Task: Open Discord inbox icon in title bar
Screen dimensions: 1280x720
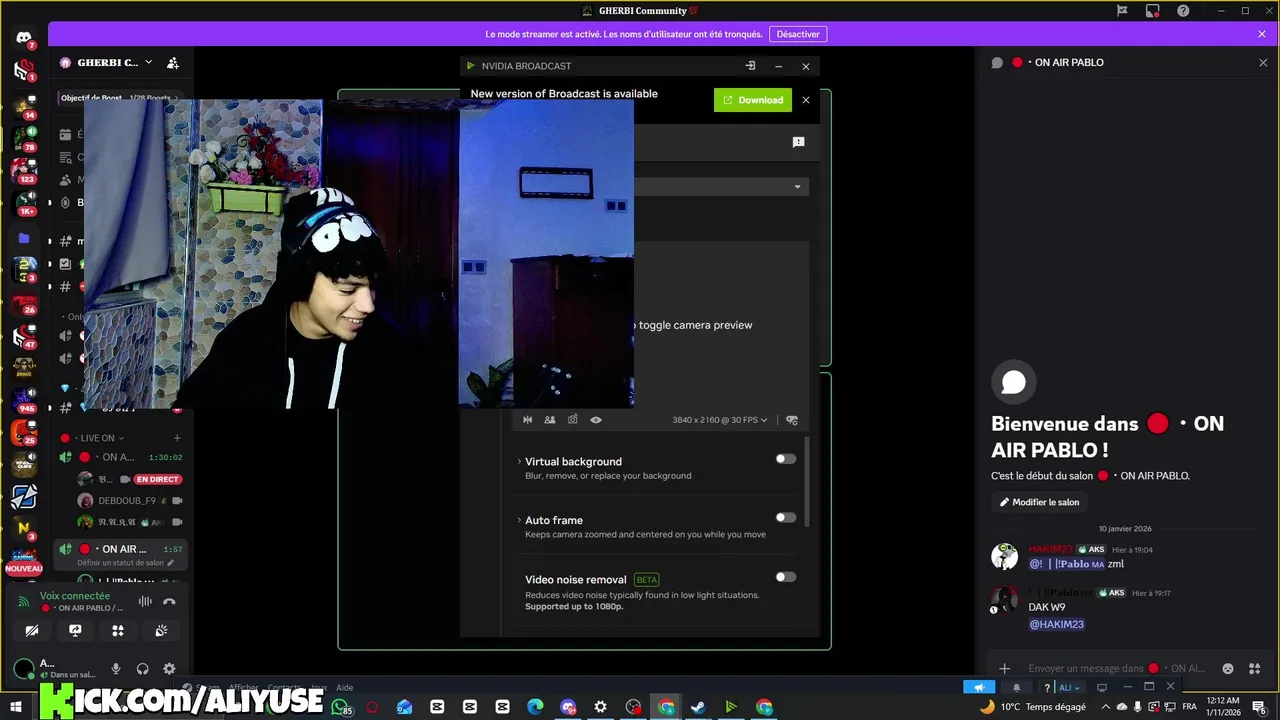Action: (x=1153, y=11)
